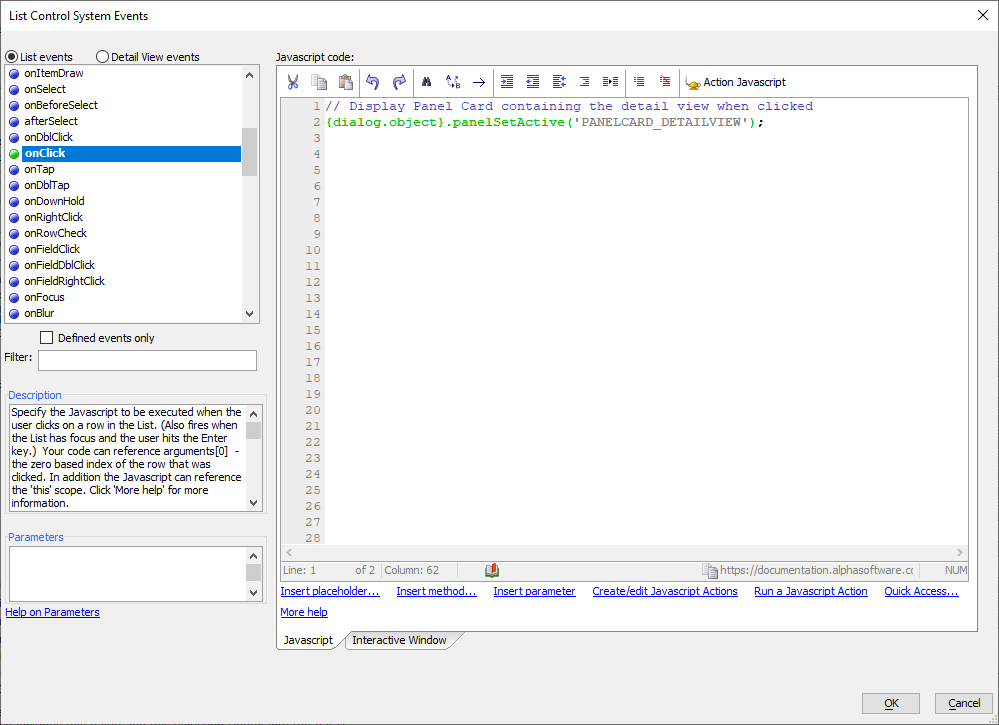Switch to the Javascript tab
The image size is (999, 725).
point(308,640)
